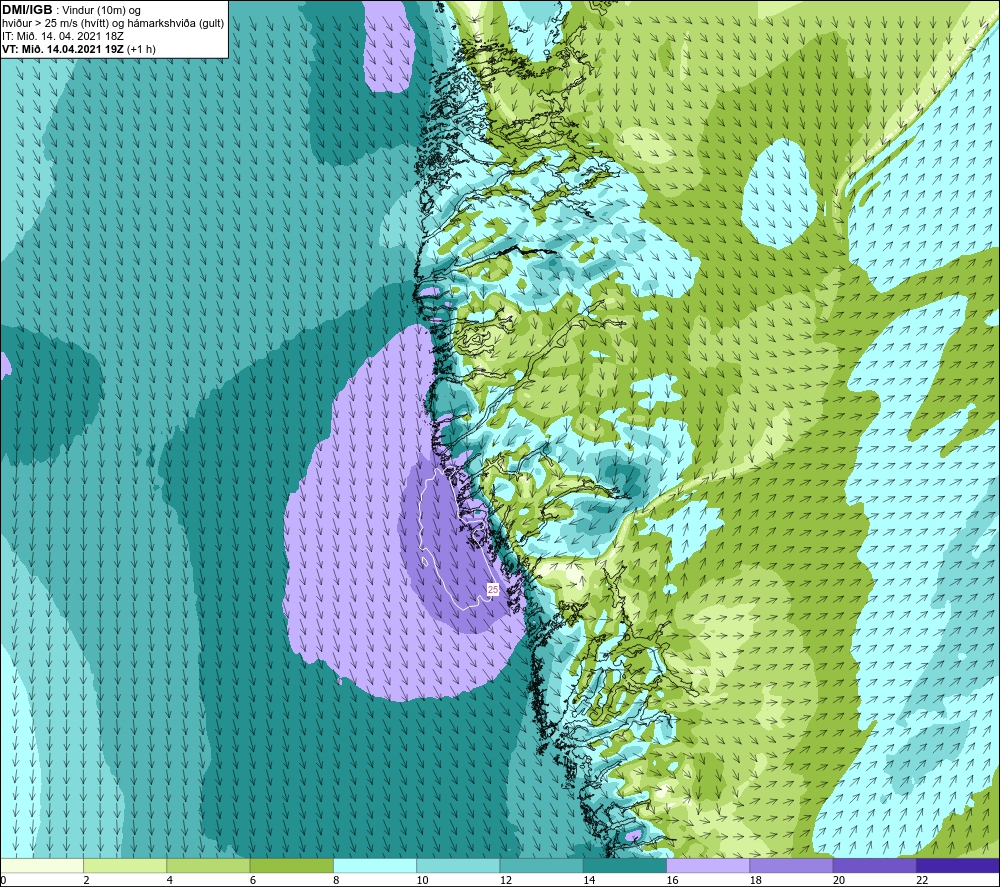Click the legend scale value '16'
This screenshot has height=887, width=1000.
pos(673,881)
